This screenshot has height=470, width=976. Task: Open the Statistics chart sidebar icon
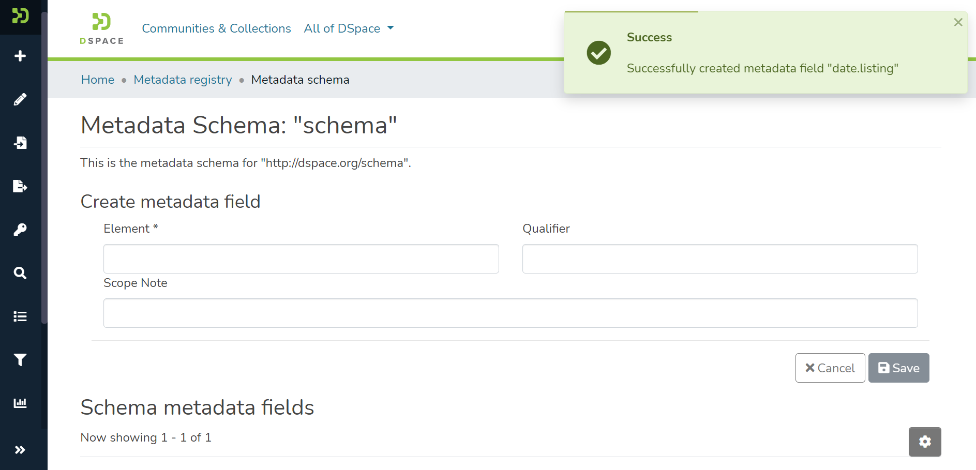(x=20, y=403)
